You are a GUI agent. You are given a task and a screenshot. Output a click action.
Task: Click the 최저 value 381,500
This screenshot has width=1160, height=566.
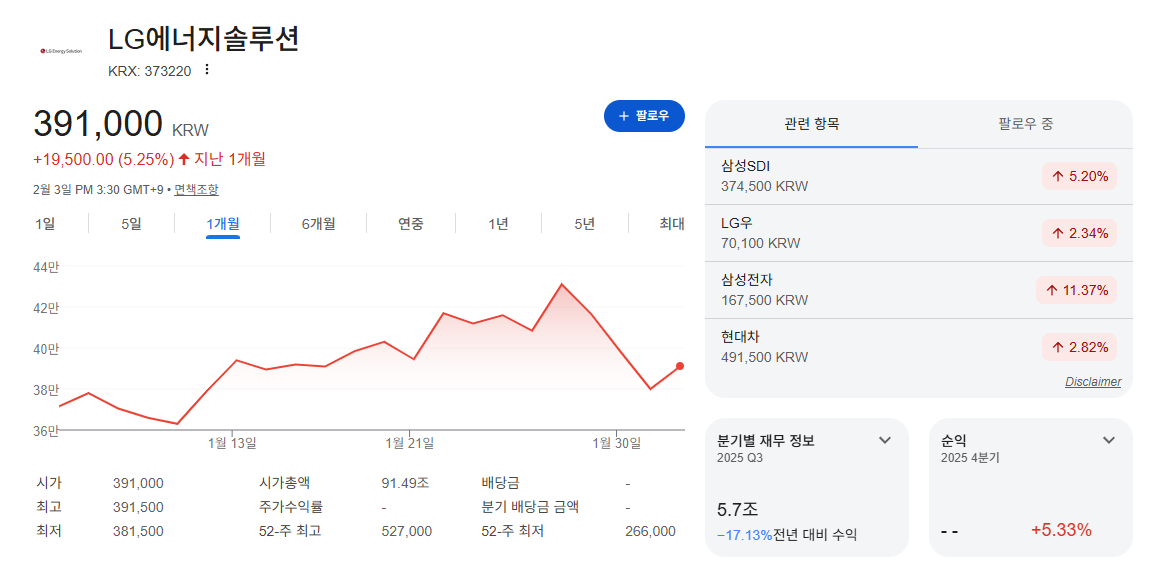[138, 531]
